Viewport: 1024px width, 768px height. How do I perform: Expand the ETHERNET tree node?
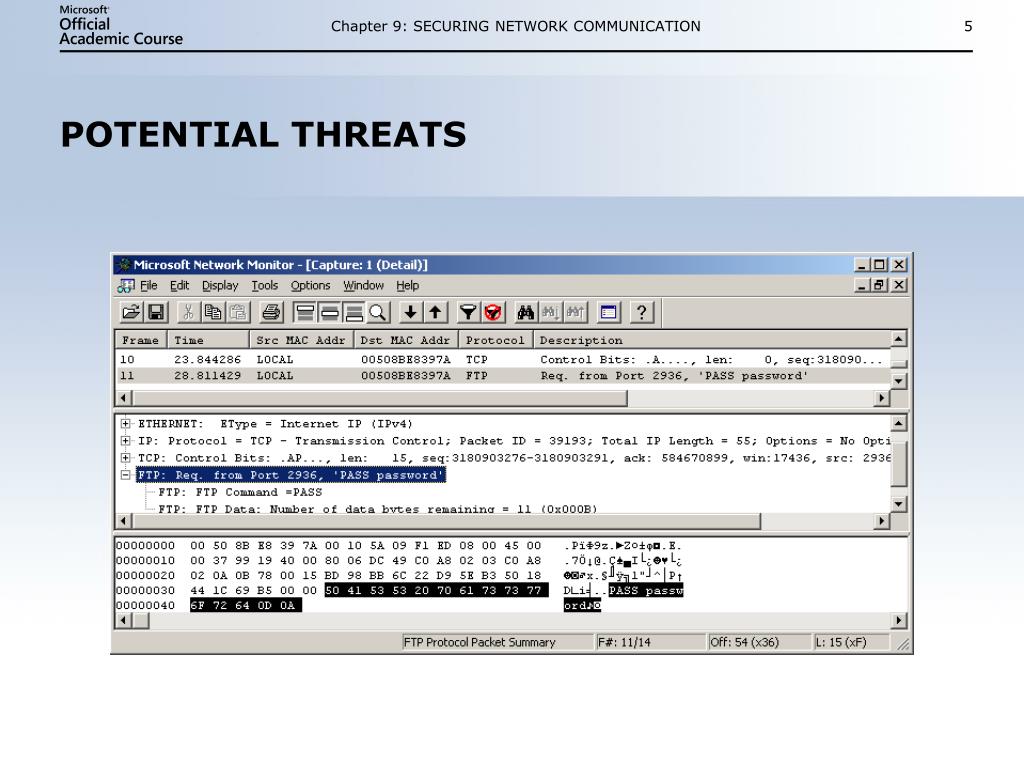point(125,424)
